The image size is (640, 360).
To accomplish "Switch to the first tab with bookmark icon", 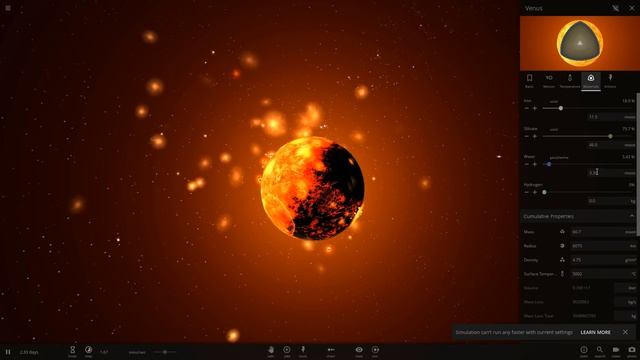I will tap(529, 80).
